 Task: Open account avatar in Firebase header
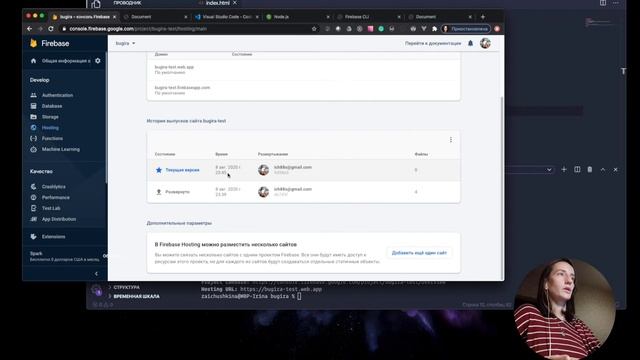(485, 43)
